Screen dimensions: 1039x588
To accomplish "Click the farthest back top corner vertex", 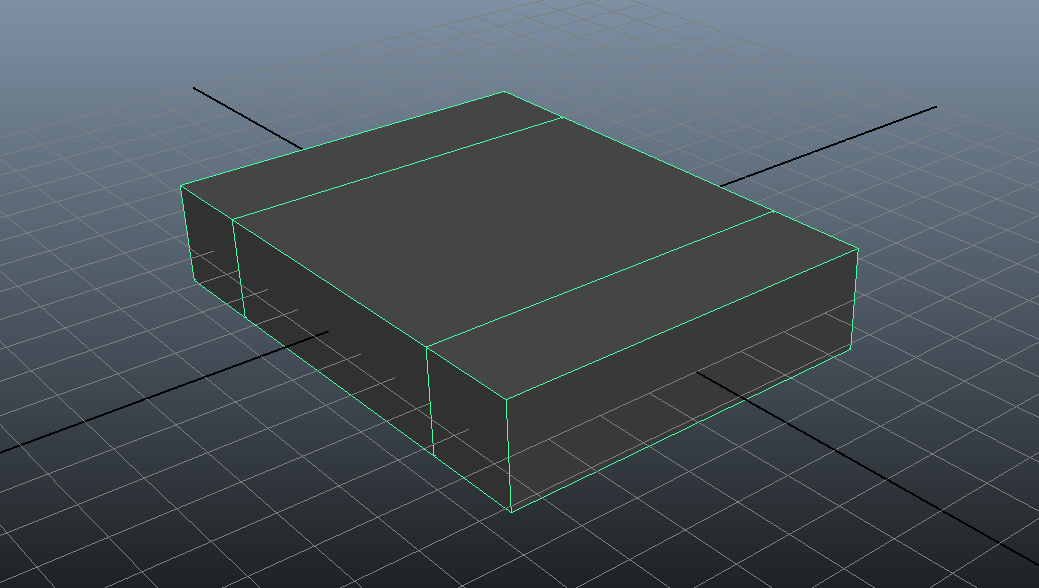I will coord(503,92).
